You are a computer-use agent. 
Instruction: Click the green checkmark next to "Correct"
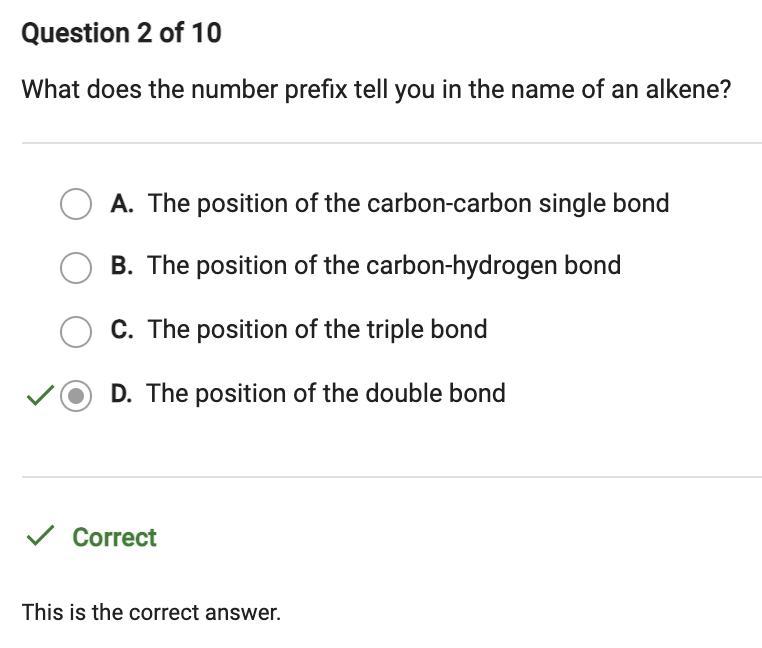point(39,537)
